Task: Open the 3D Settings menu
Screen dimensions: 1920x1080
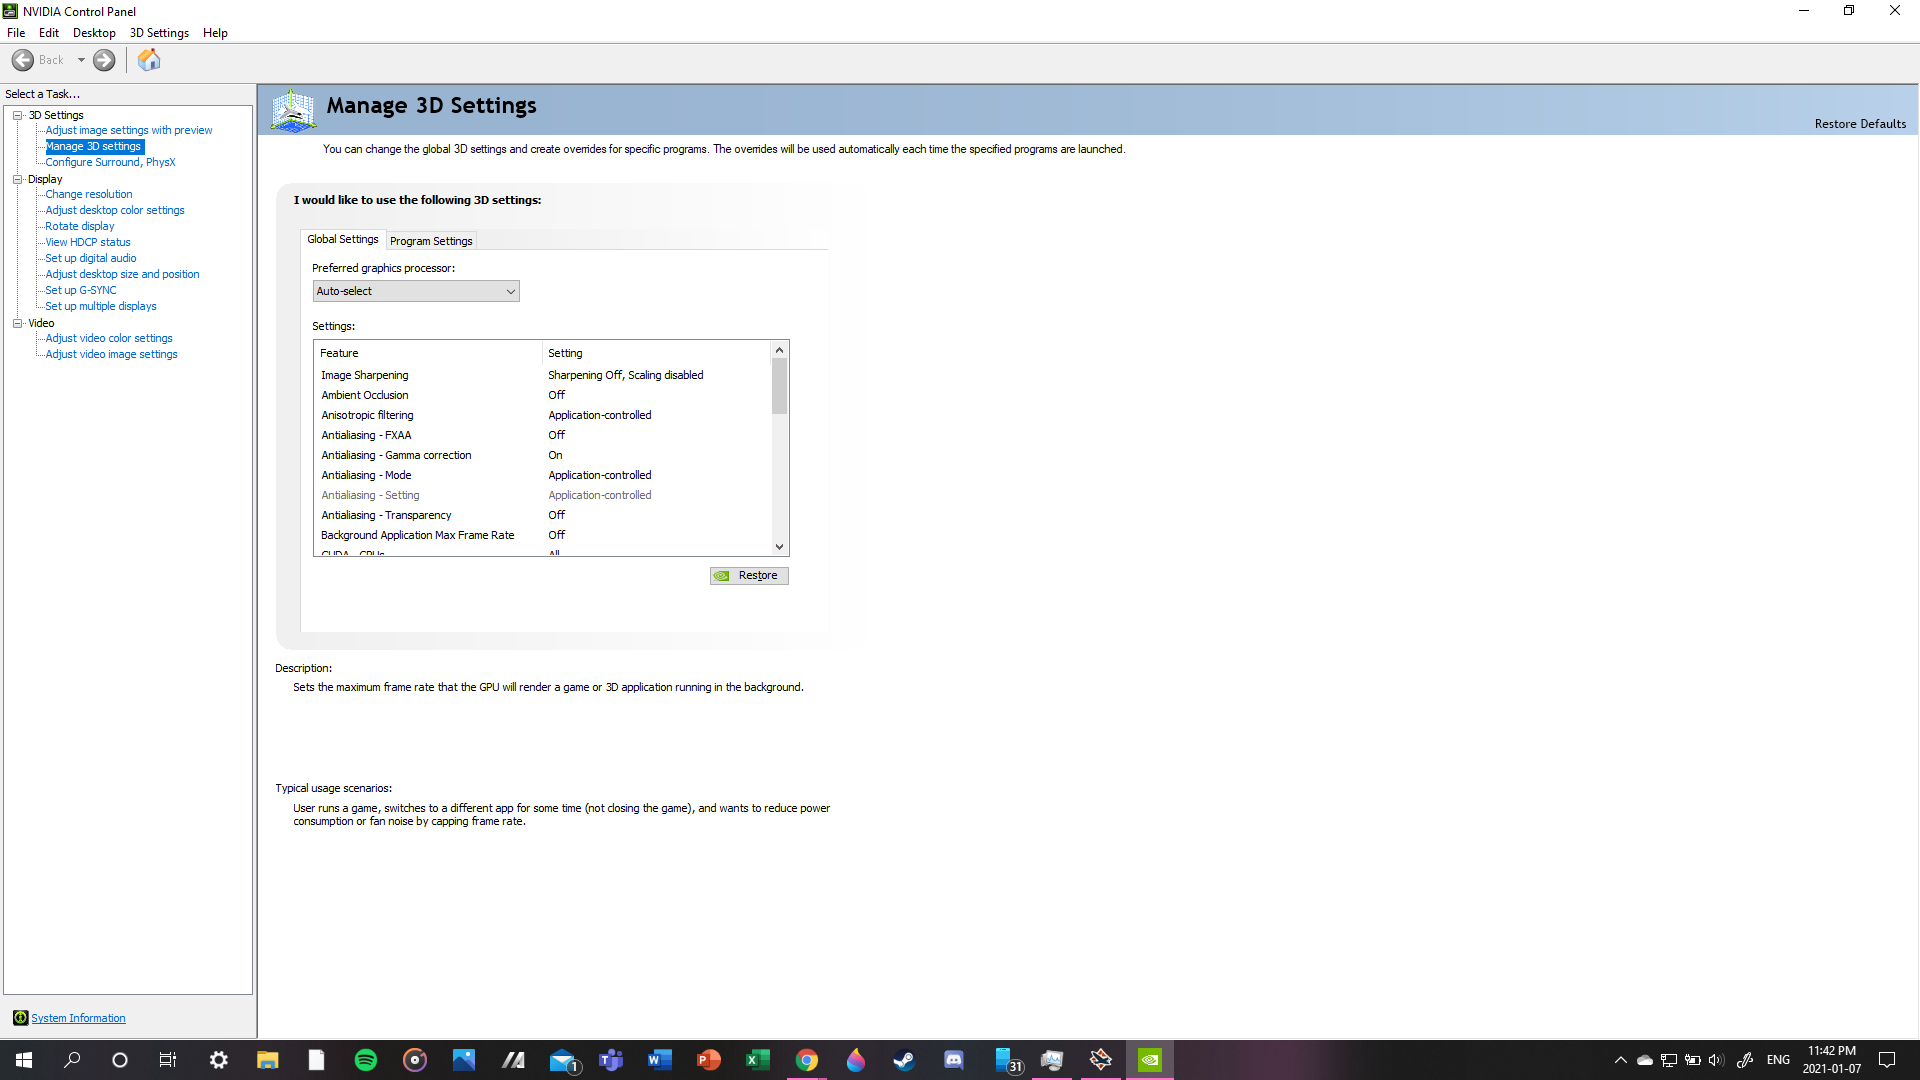Action: (x=159, y=33)
